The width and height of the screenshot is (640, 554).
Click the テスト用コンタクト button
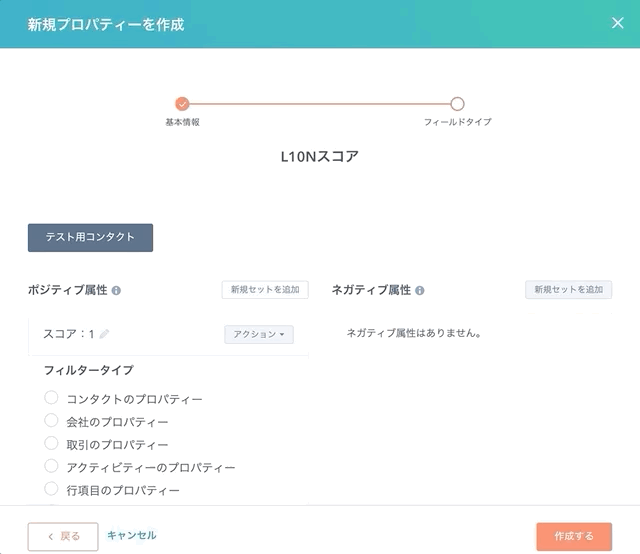90,238
